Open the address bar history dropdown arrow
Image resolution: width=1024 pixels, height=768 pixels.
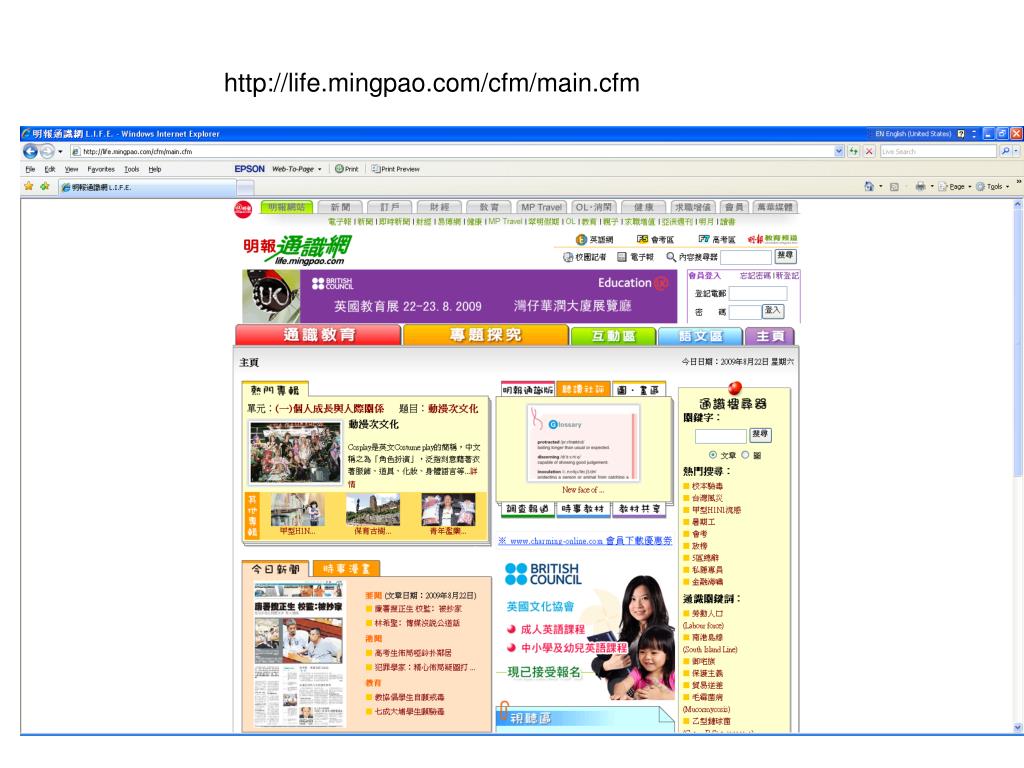(x=839, y=152)
